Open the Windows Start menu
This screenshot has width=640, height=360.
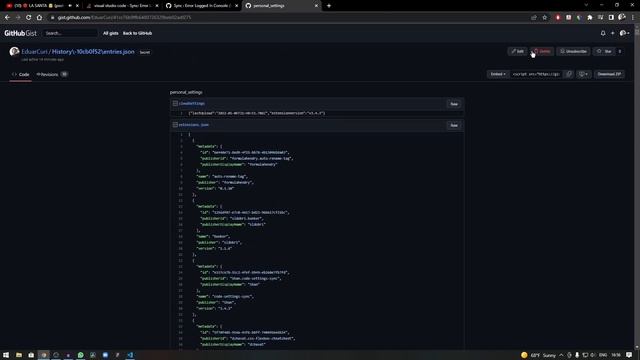pyautogui.click(x=6, y=355)
